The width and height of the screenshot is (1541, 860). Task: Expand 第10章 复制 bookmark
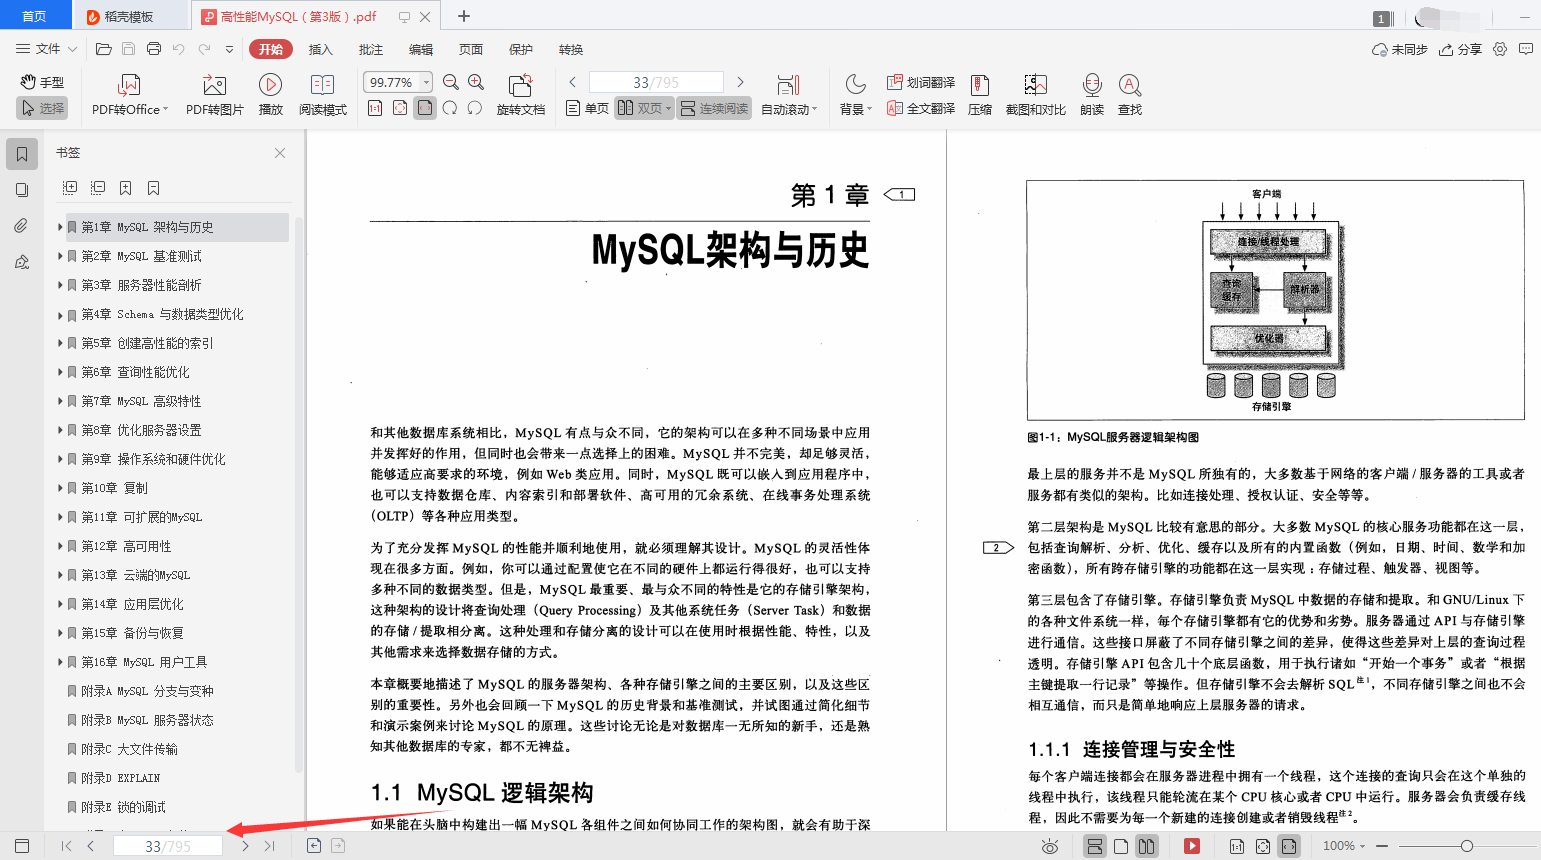(60, 488)
